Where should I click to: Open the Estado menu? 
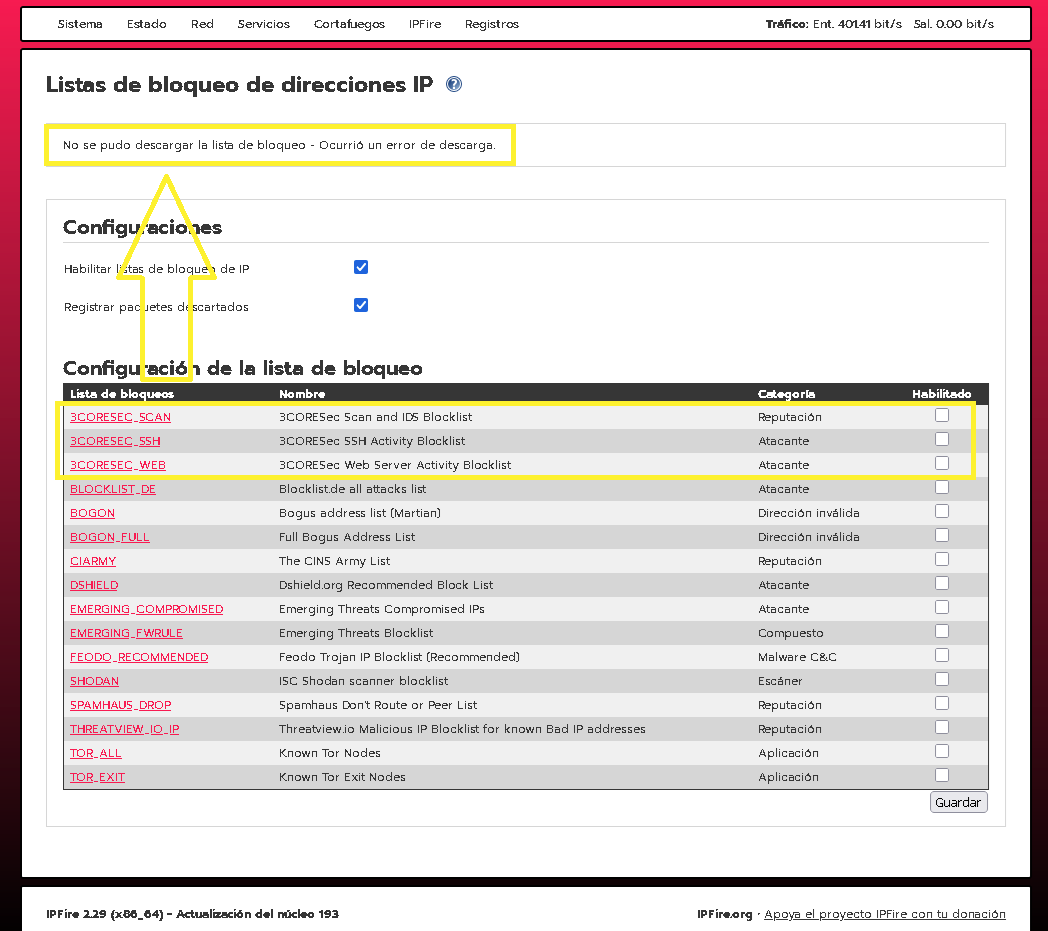146,24
